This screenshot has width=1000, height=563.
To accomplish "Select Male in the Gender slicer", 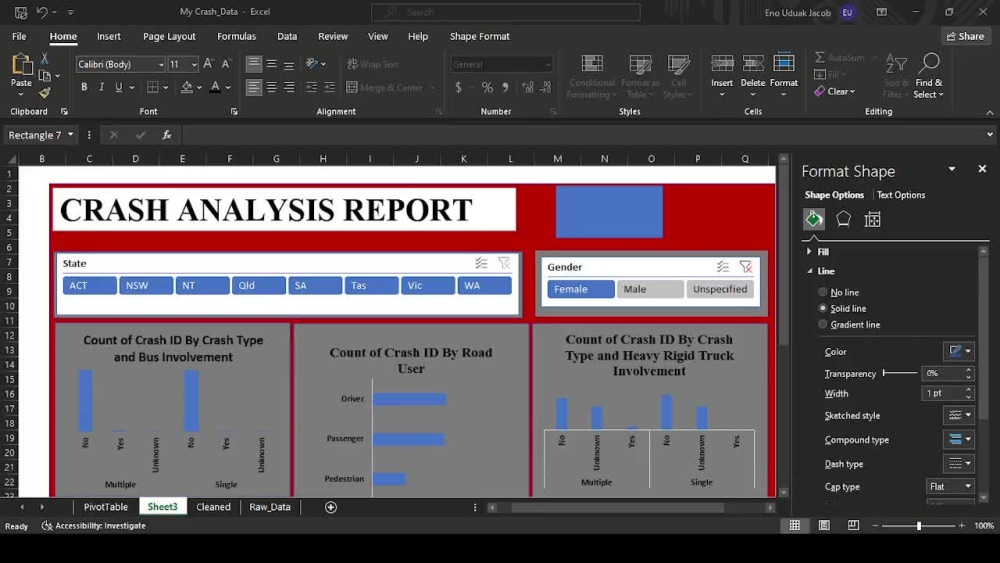I will coord(650,289).
